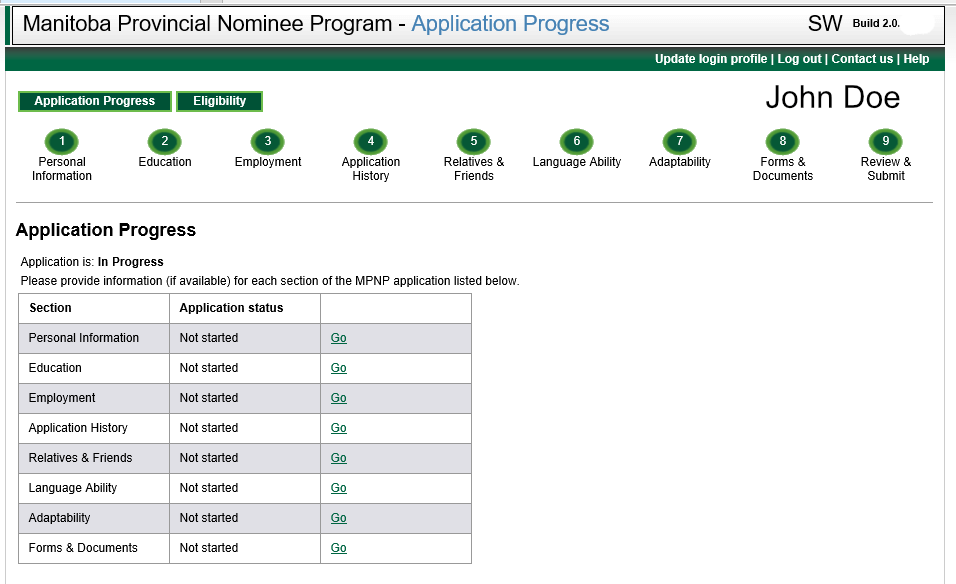956x584 pixels.
Task: Click Go link in Education row
Action: [338, 368]
